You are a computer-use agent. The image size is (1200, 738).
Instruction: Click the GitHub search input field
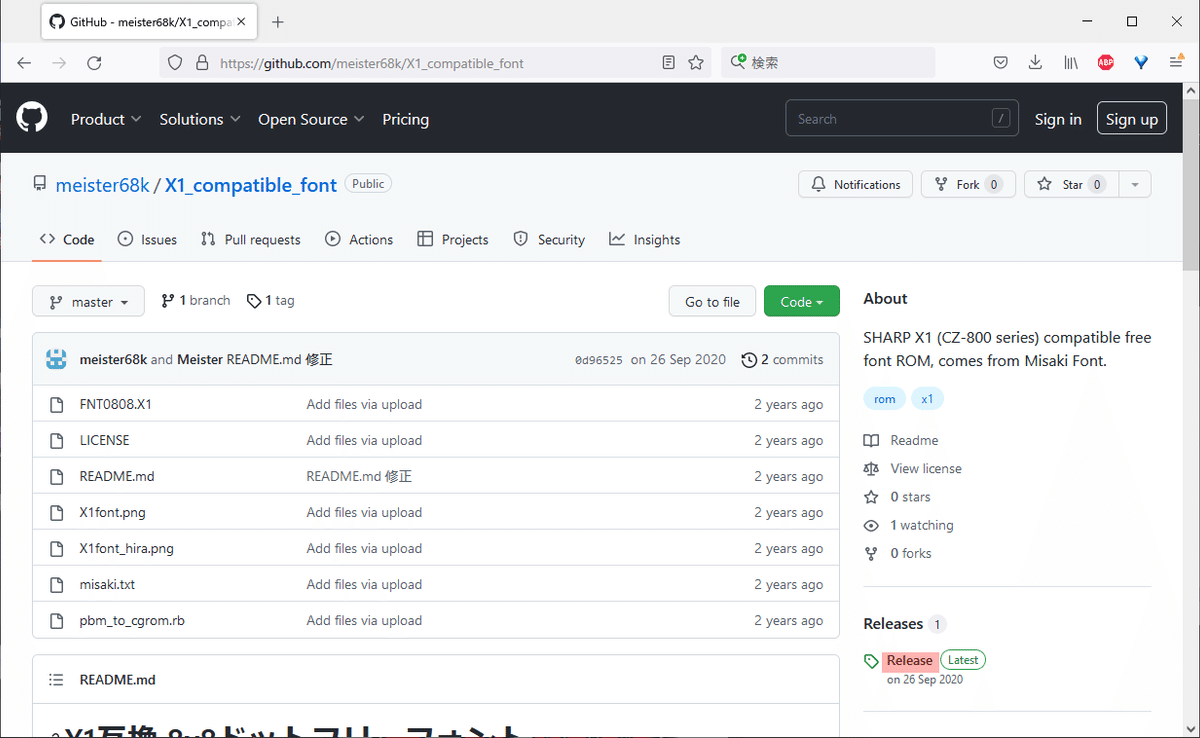[x=902, y=119]
